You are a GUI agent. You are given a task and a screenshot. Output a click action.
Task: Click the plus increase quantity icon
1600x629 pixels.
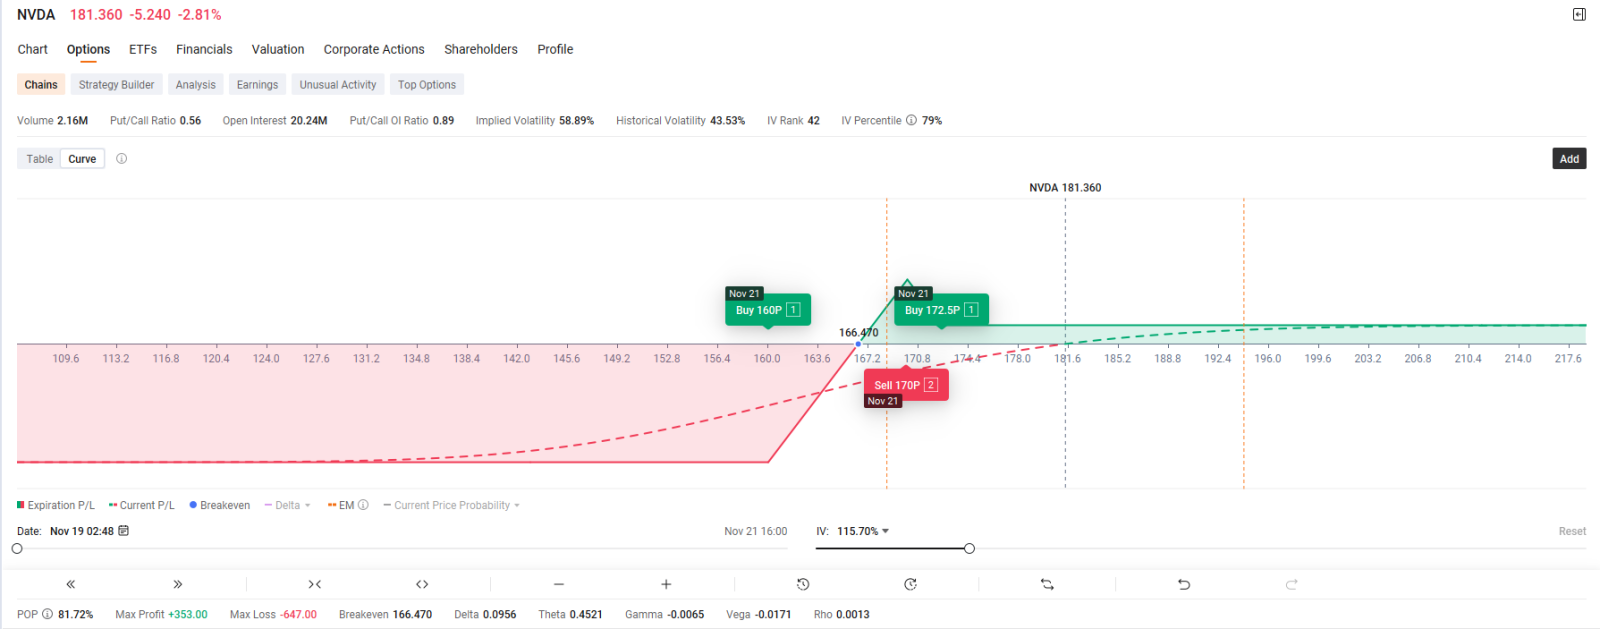tap(666, 584)
